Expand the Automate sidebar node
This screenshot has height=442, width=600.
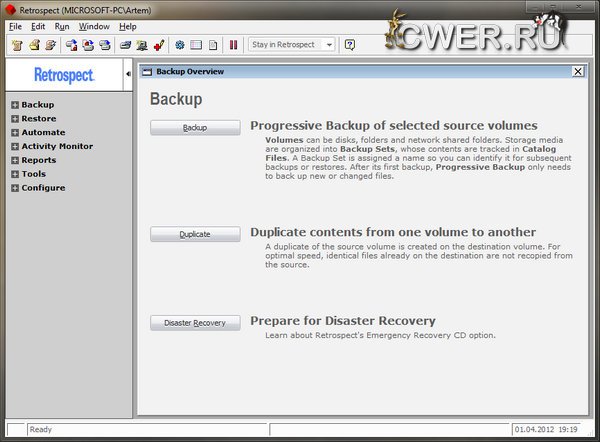15,133
